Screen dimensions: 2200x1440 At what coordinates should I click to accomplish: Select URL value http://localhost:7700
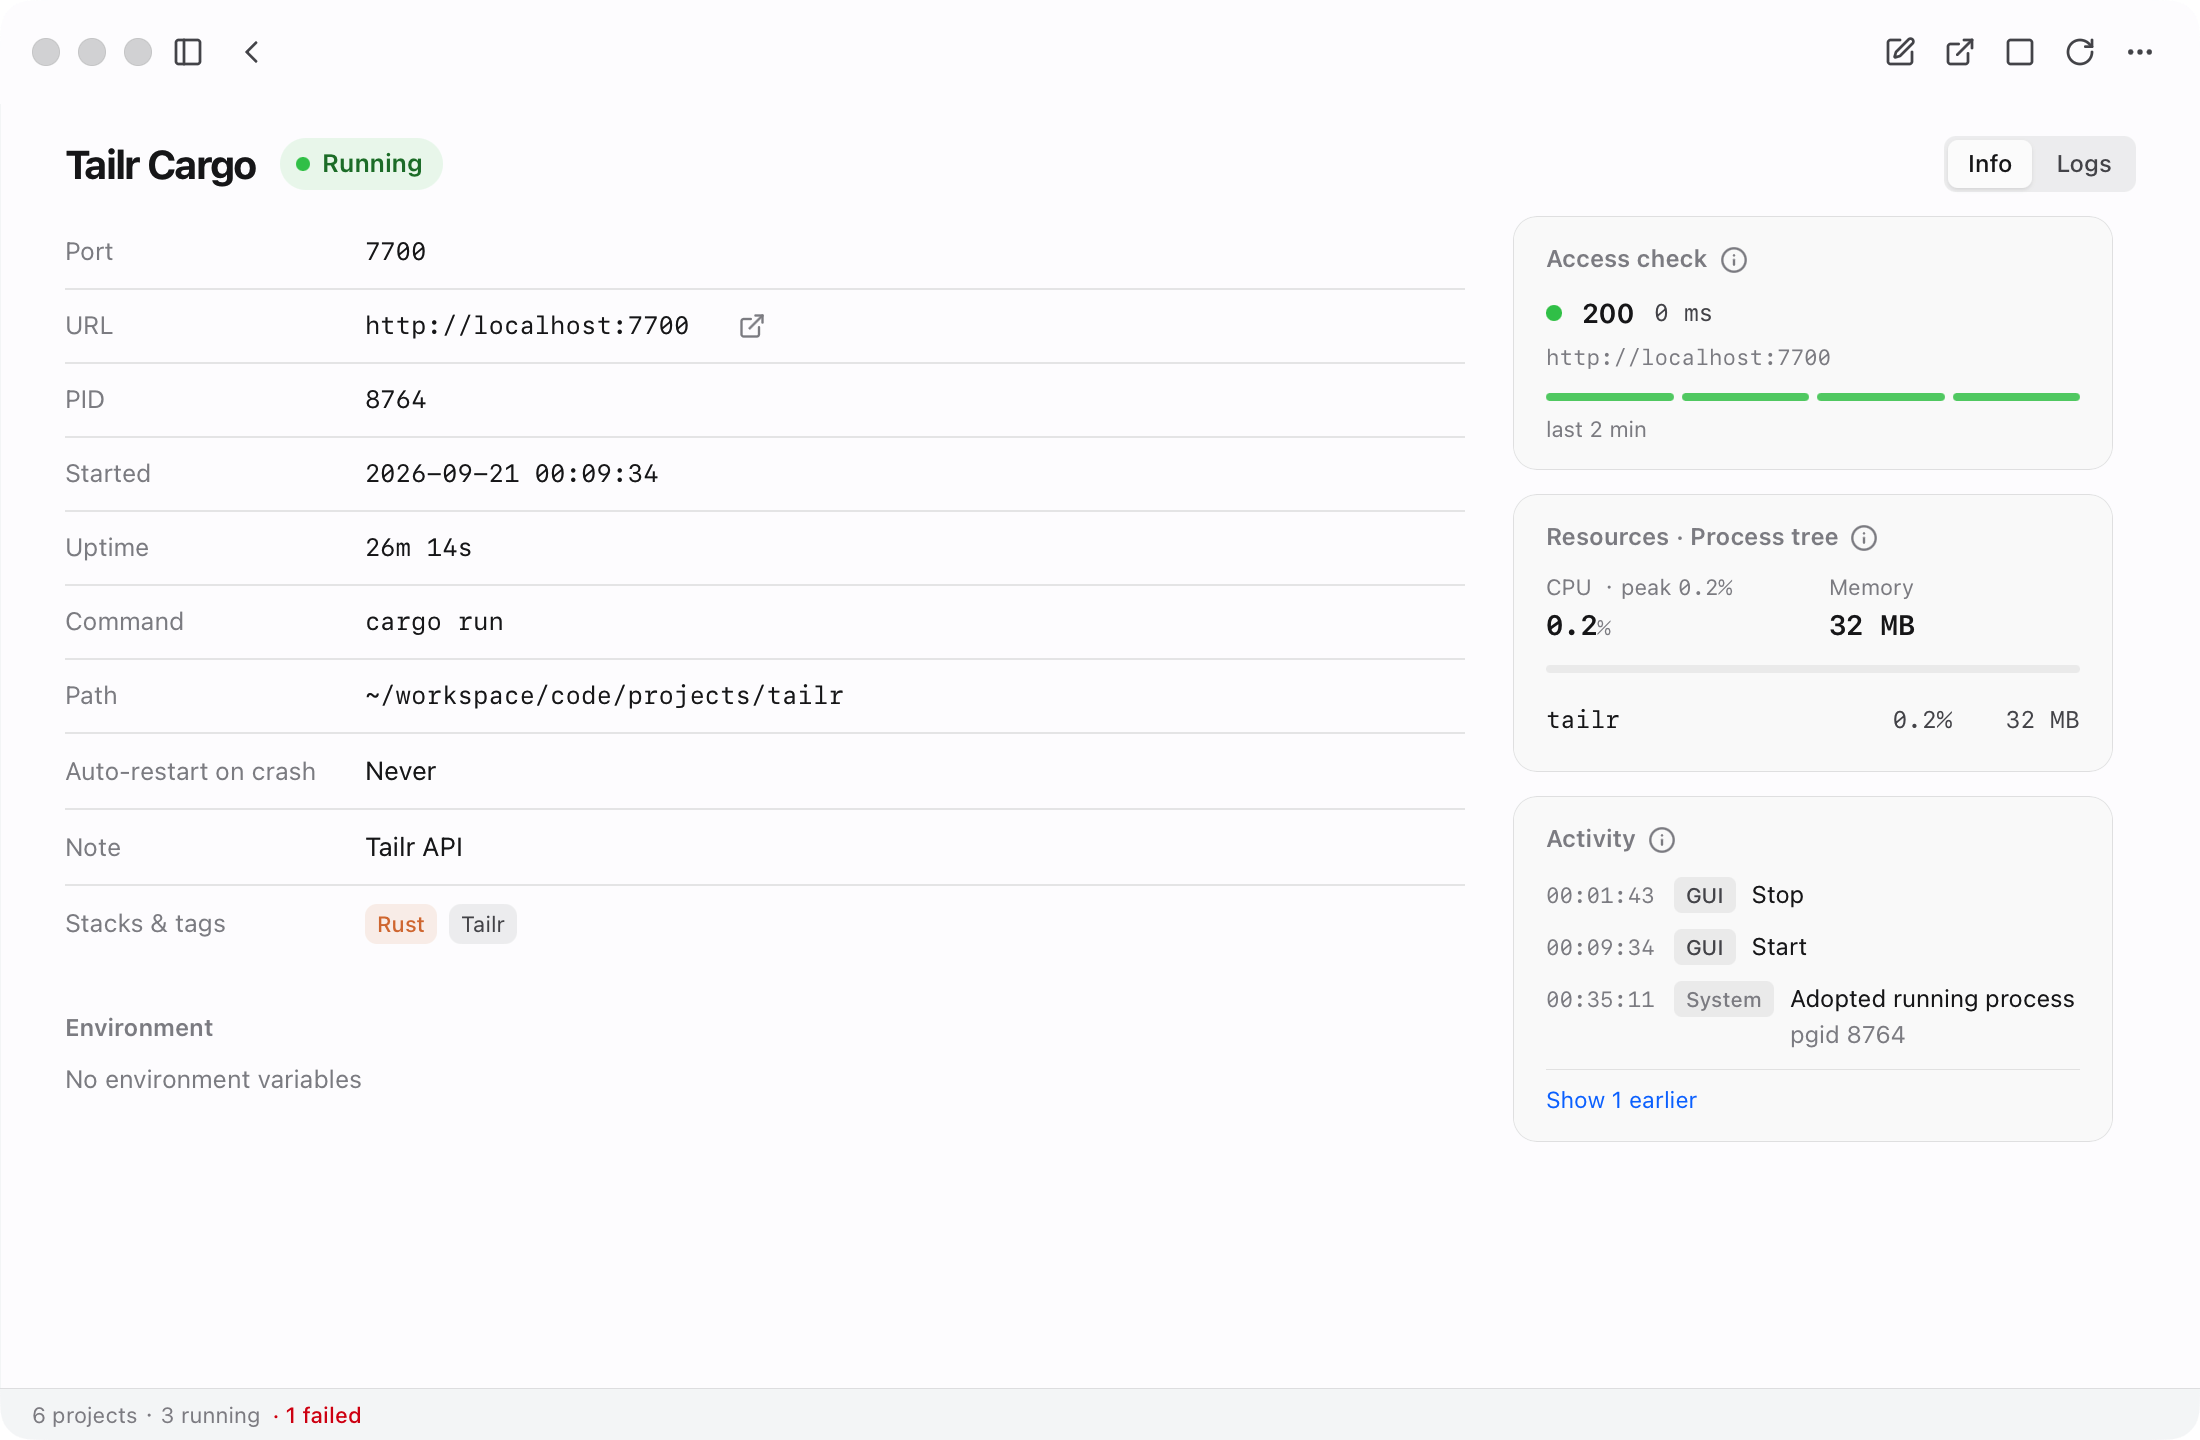(x=527, y=326)
